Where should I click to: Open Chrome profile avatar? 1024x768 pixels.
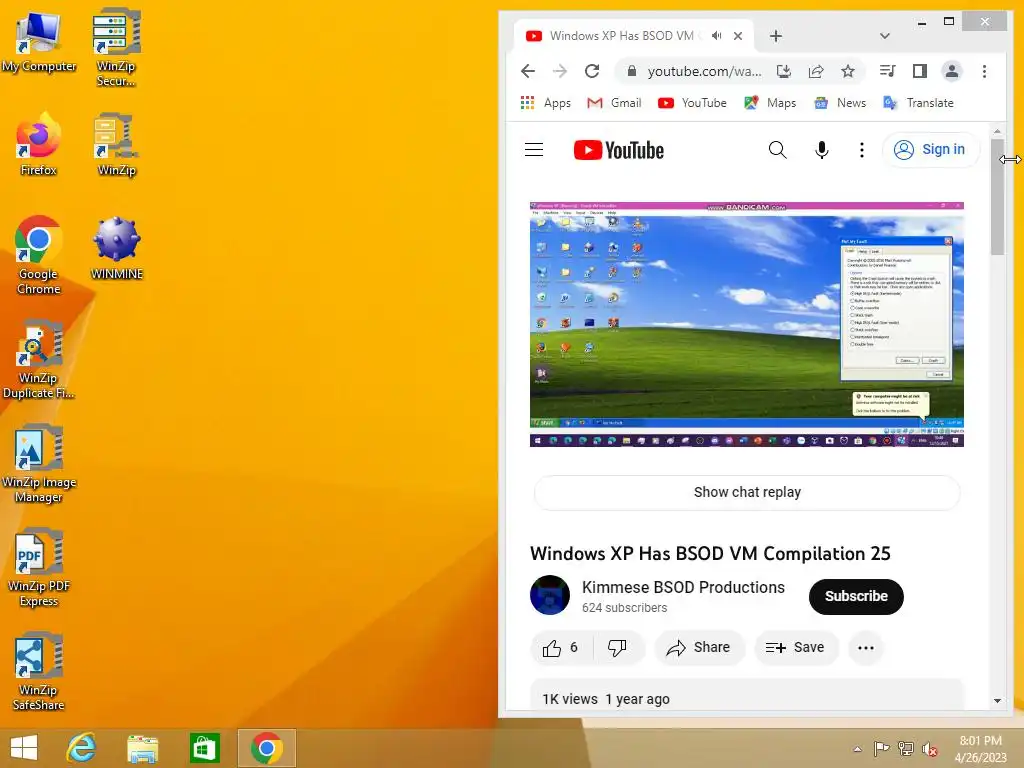pyautogui.click(x=952, y=71)
